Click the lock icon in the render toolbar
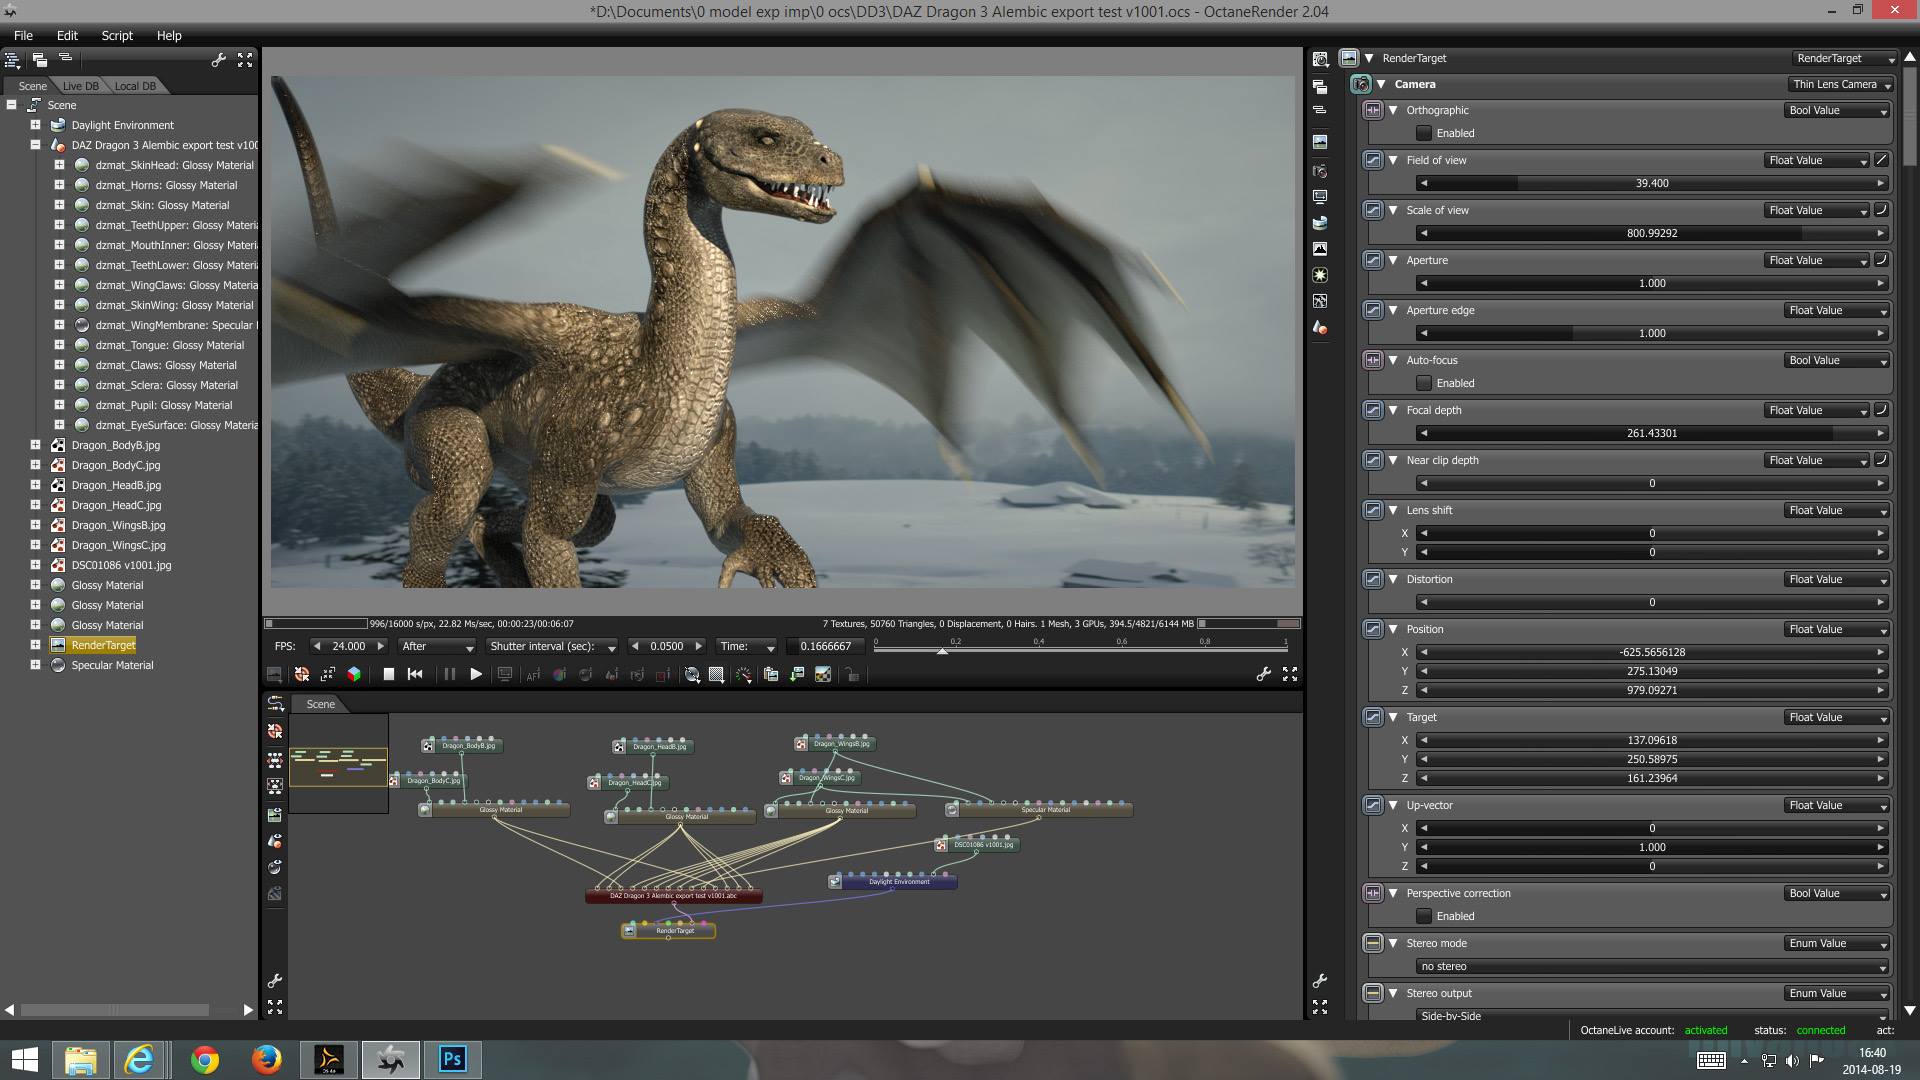This screenshot has height=1080, width=1920. (852, 675)
